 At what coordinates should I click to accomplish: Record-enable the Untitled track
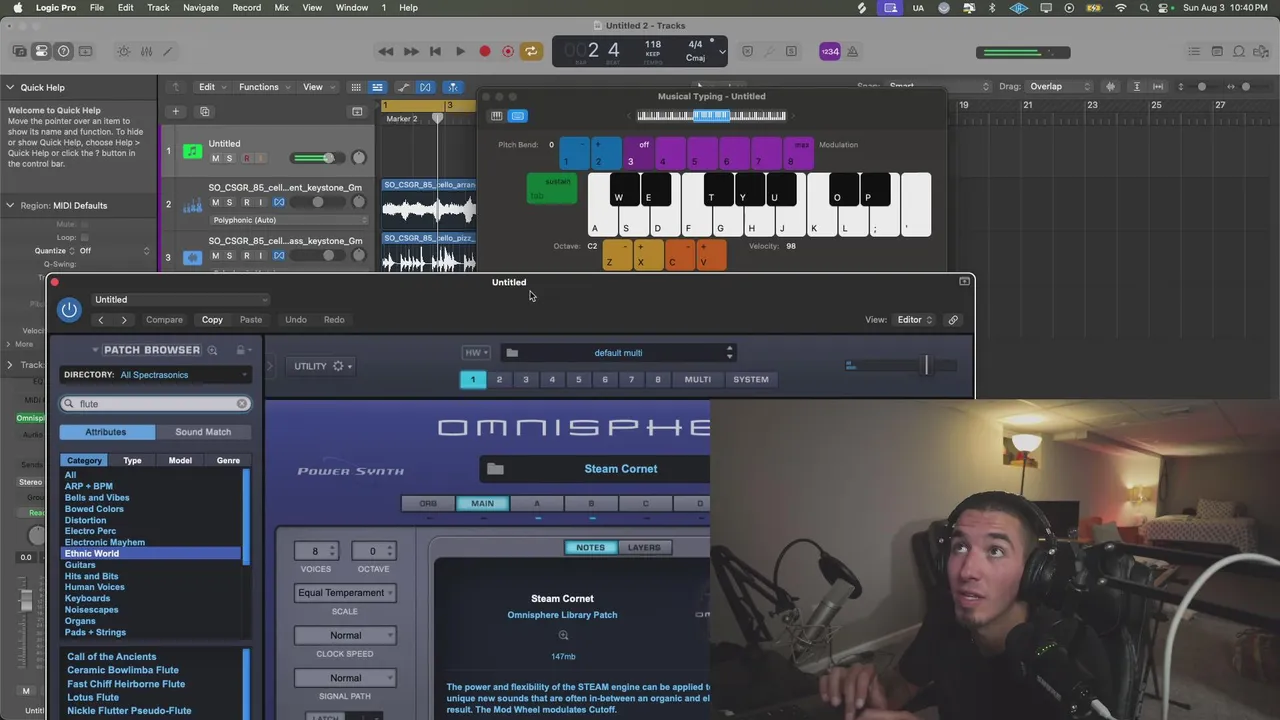[x=246, y=158]
